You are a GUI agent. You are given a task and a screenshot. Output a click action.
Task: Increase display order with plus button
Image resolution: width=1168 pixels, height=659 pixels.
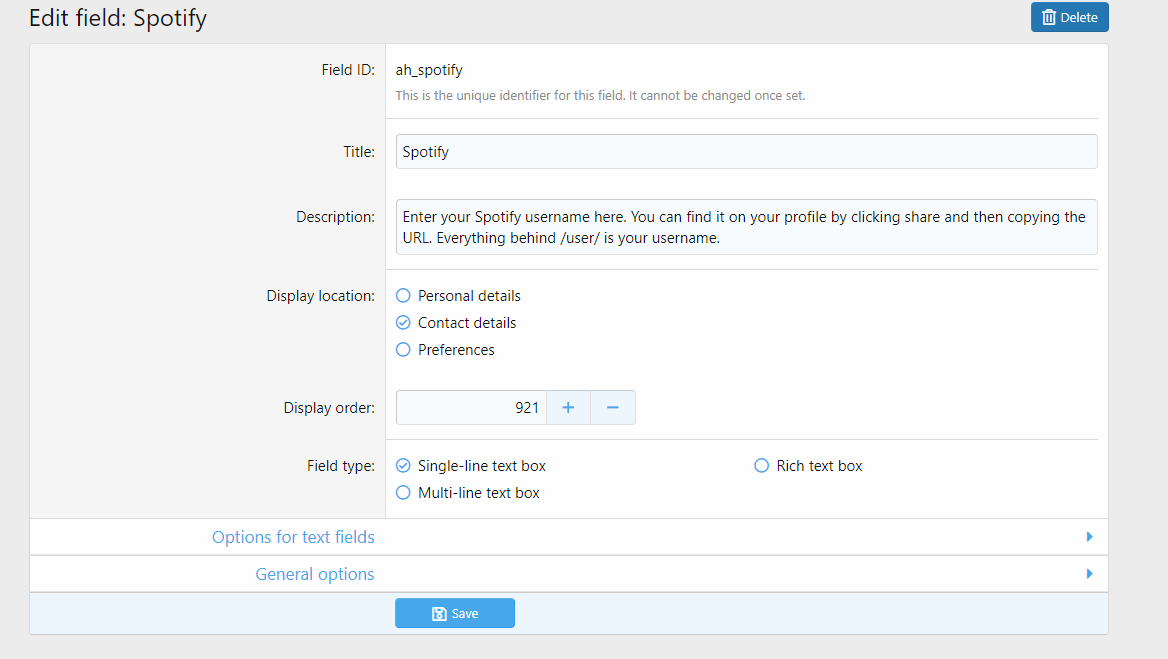point(568,407)
